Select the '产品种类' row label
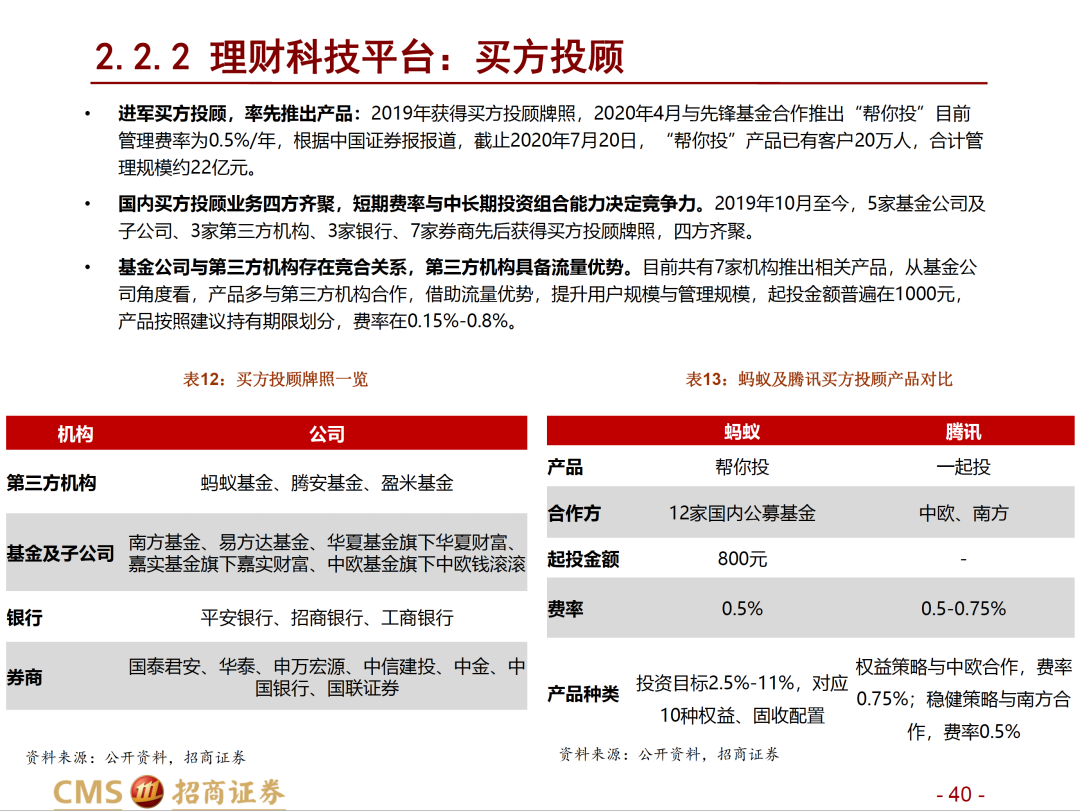The height and width of the screenshot is (811, 1080). (583, 694)
